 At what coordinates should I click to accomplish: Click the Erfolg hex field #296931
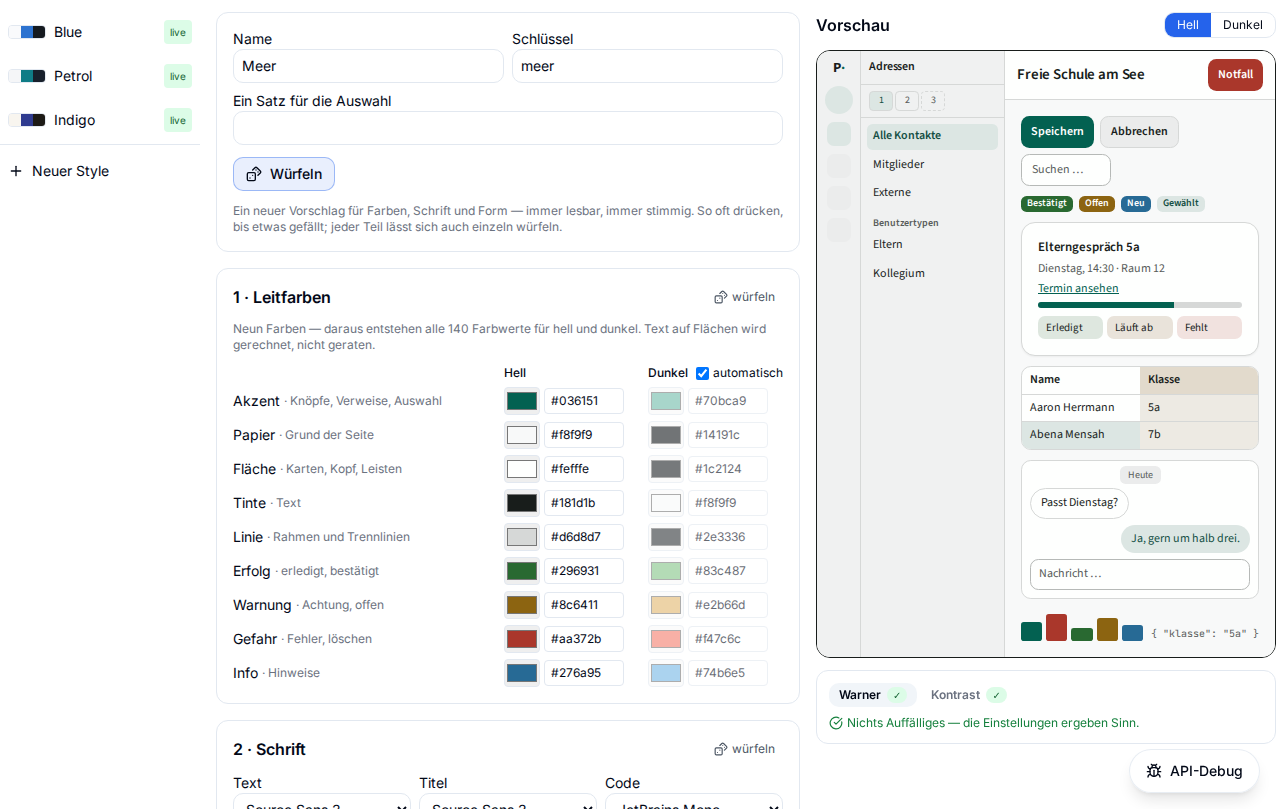pos(584,571)
